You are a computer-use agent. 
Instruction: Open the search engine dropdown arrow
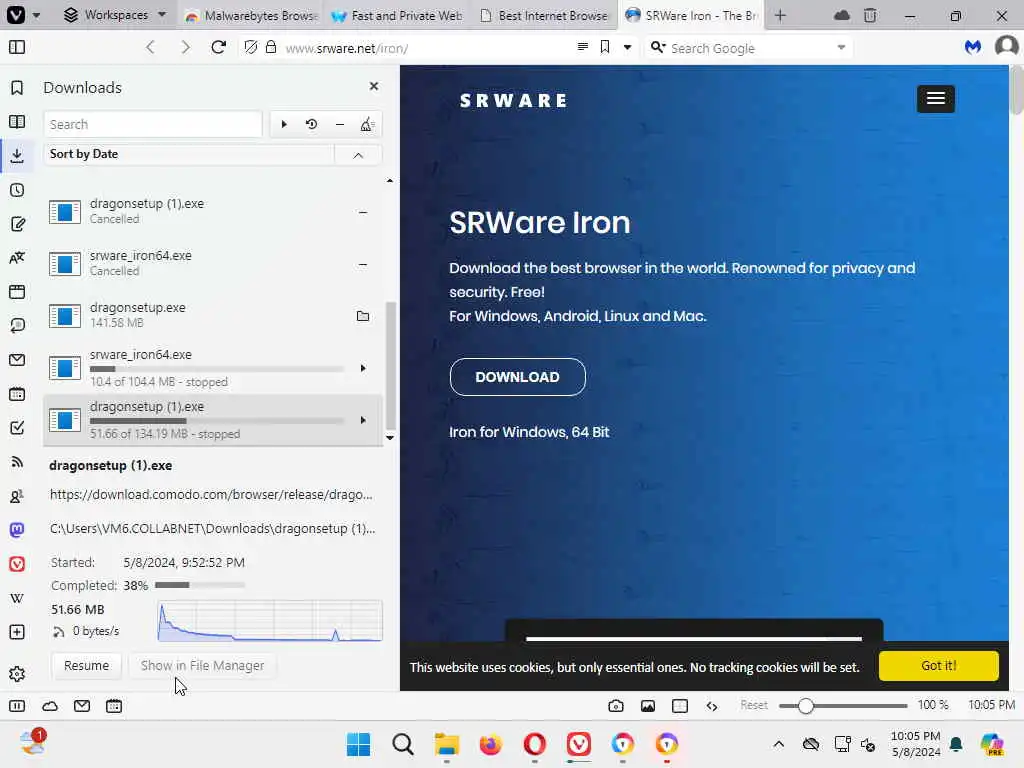[841, 47]
